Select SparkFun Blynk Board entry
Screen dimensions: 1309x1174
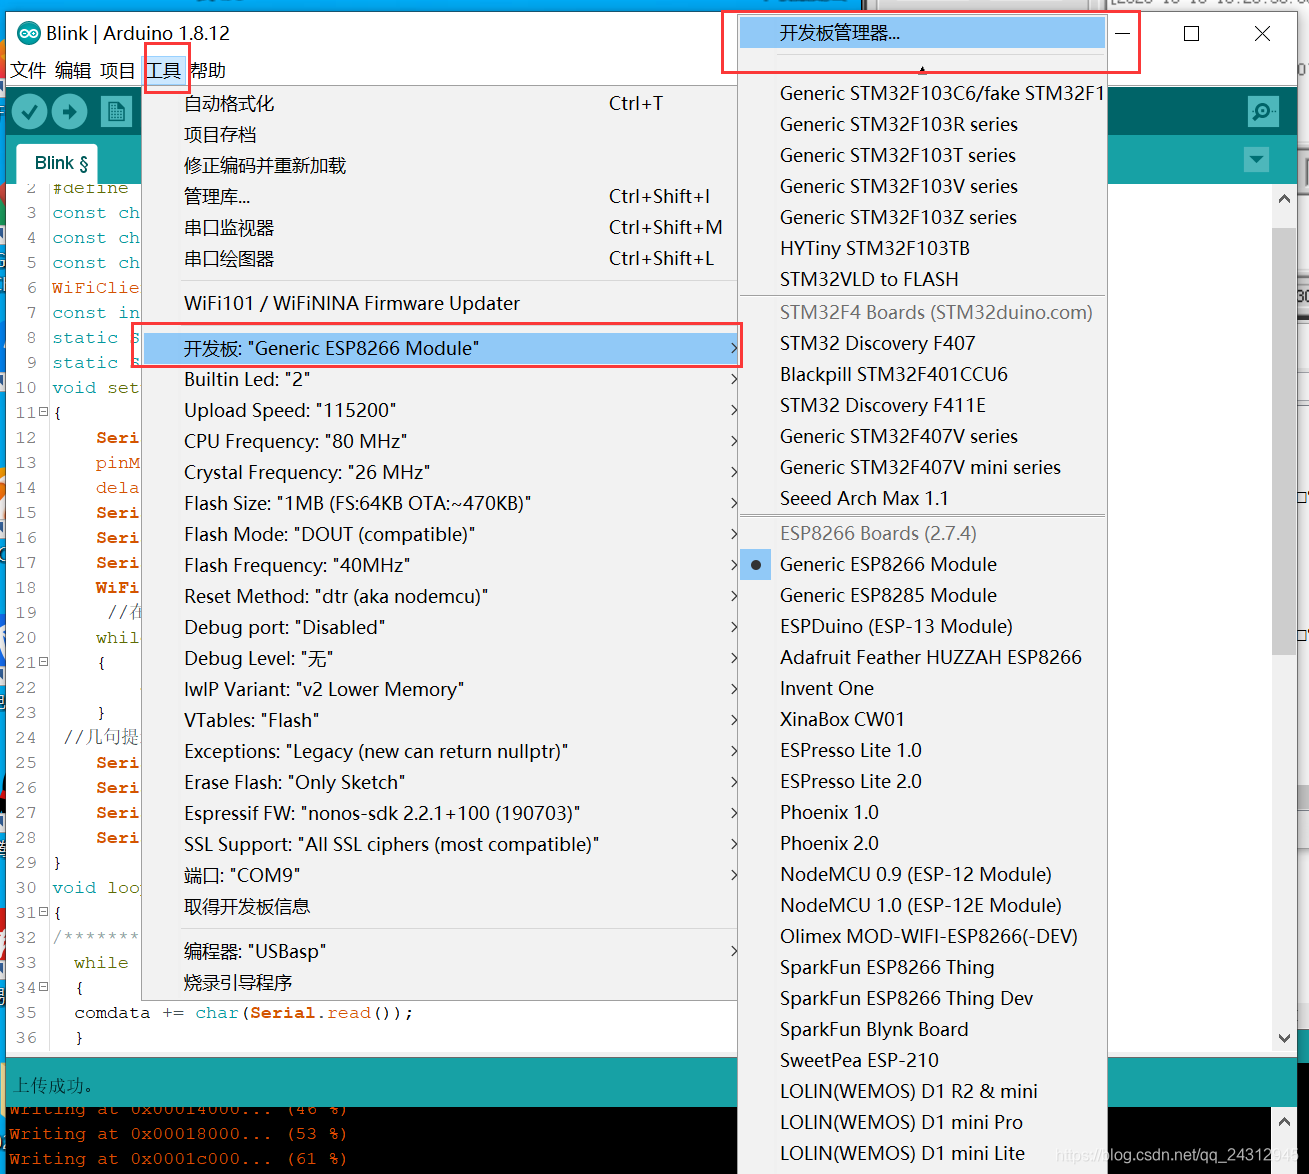click(x=922, y=1029)
